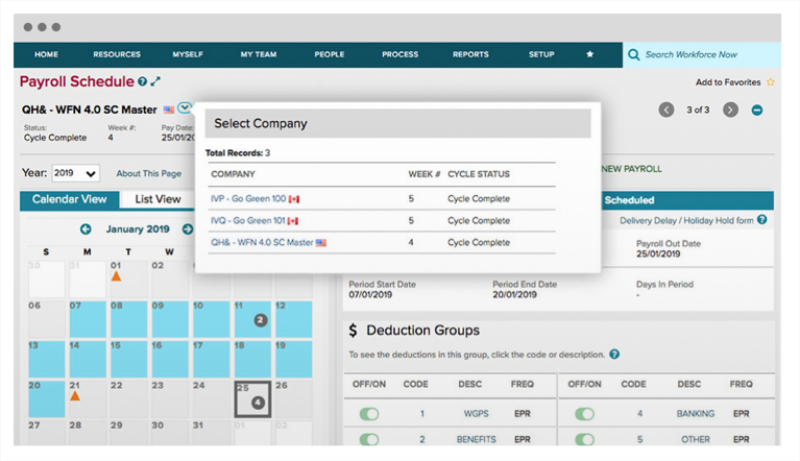Open Payroll Schedule help question mark
800x461 pixels.
(x=142, y=82)
